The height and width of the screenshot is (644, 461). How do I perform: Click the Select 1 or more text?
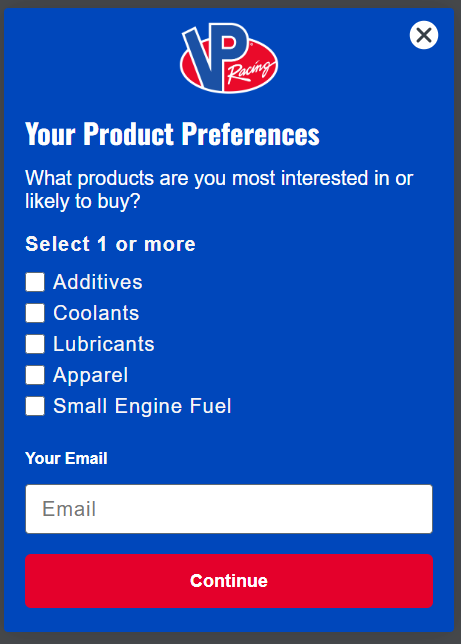pos(111,244)
